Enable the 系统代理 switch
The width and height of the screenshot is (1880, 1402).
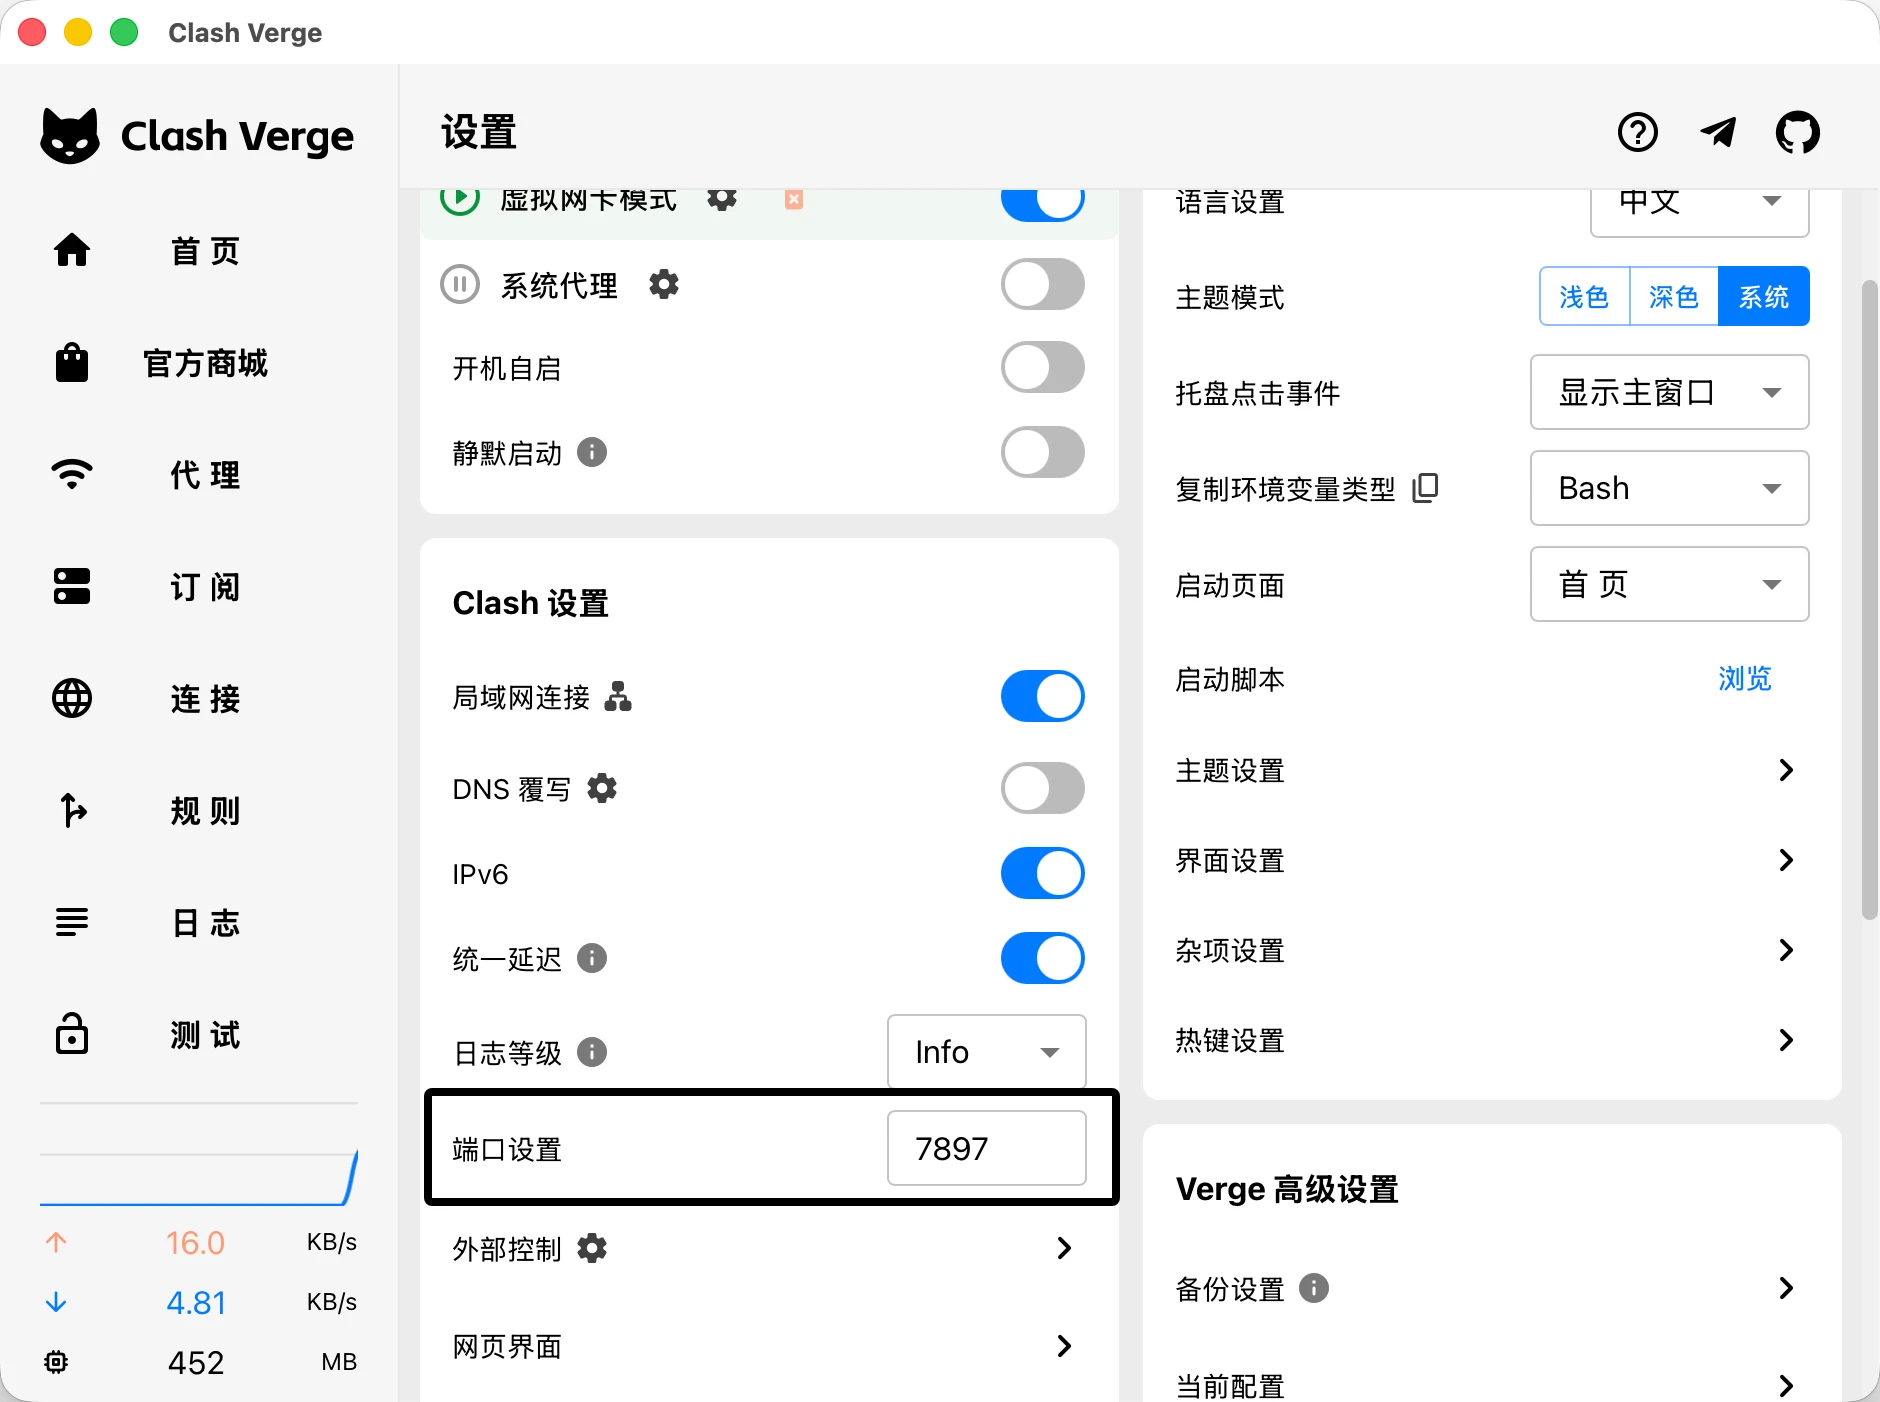pos(1043,285)
